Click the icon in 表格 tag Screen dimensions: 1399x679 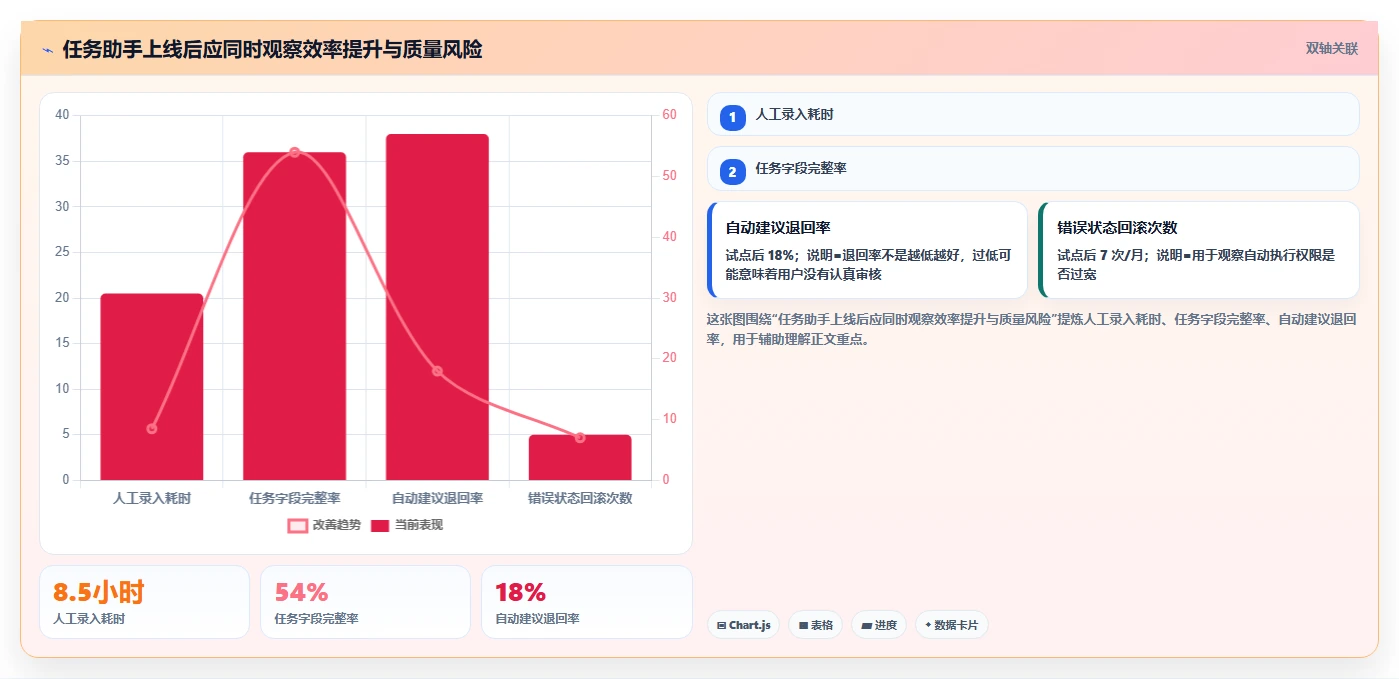tap(803, 626)
